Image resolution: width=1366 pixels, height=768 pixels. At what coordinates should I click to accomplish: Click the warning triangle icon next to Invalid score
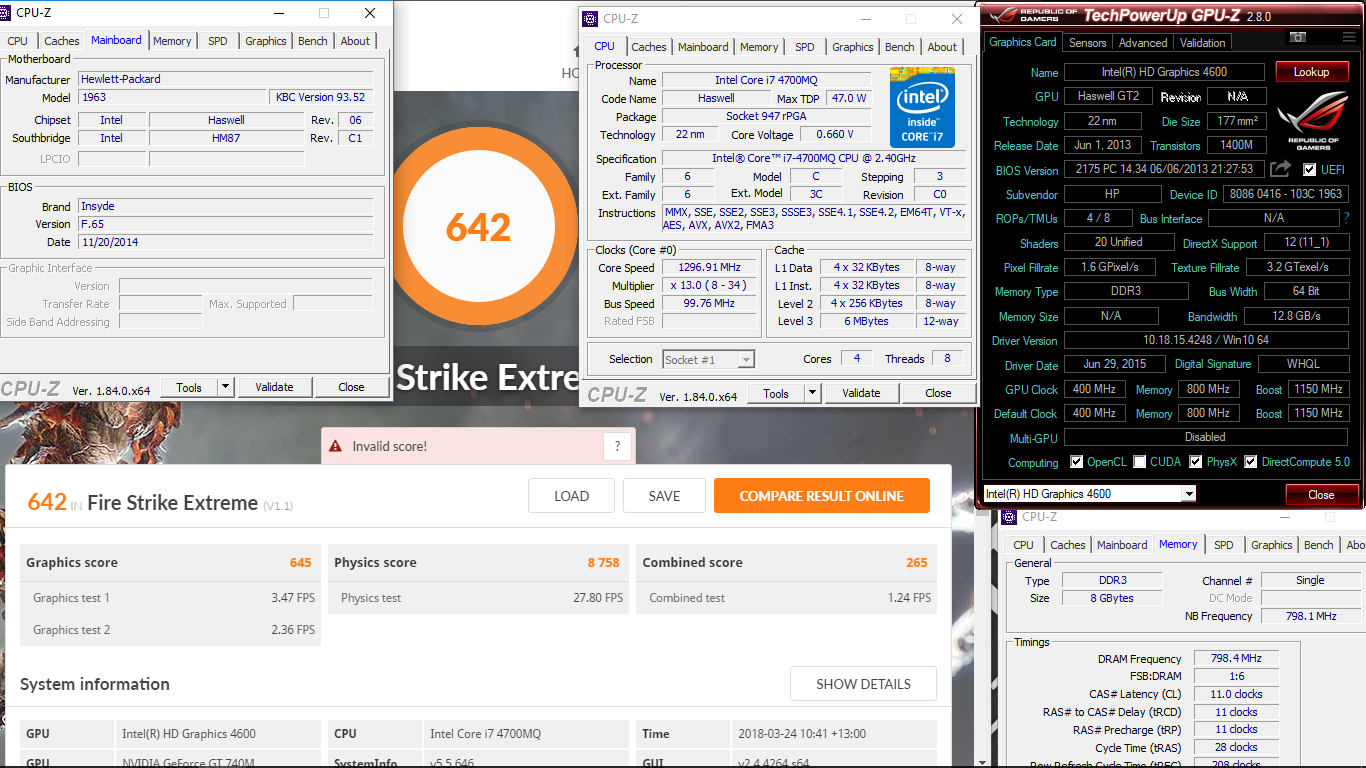pos(335,446)
